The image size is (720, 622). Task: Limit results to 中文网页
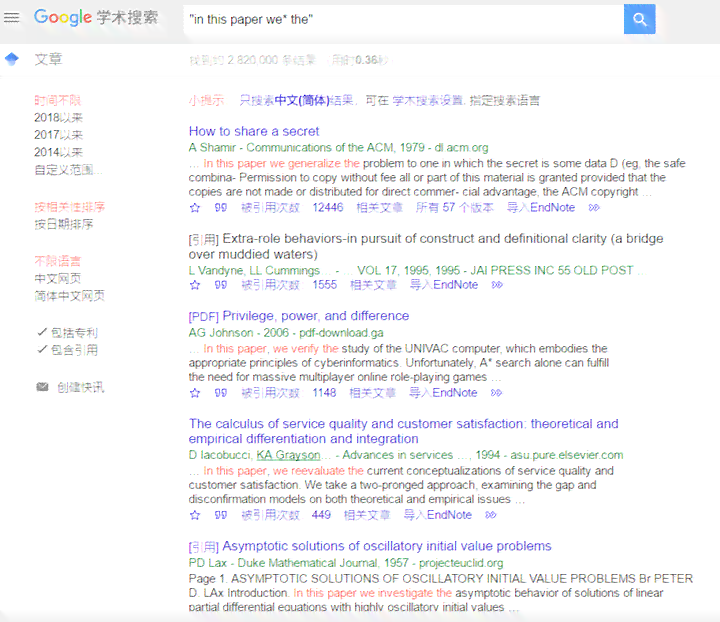[58, 278]
